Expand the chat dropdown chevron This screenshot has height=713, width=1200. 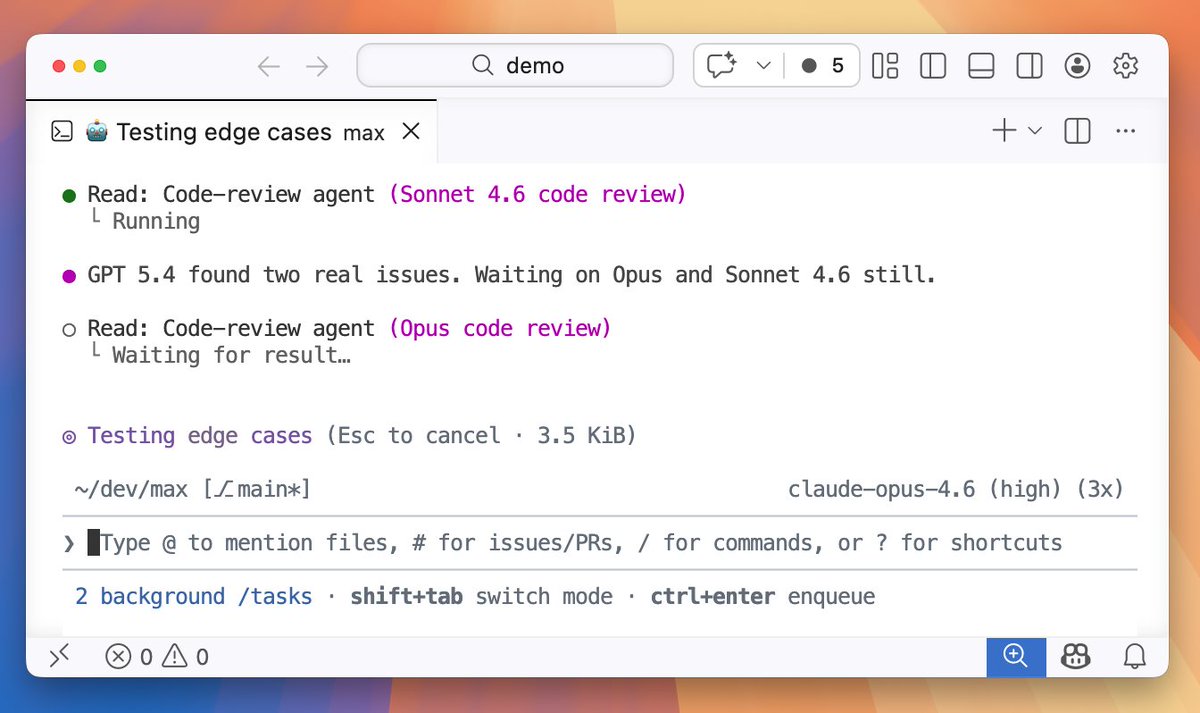pos(763,66)
